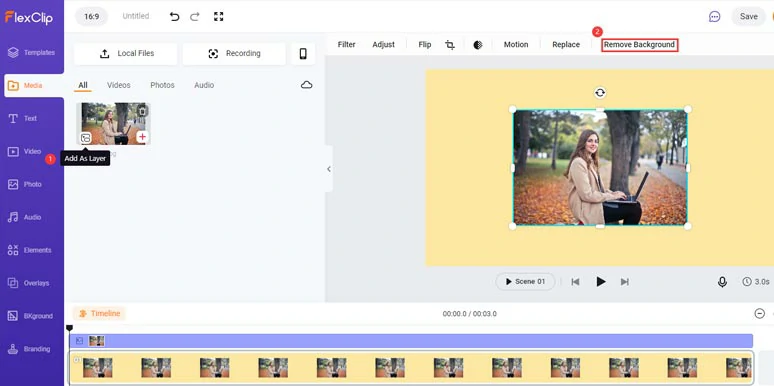Image resolution: width=774 pixels, height=386 pixels.
Task: Select the image layer track in timeline
Action: 411,341
